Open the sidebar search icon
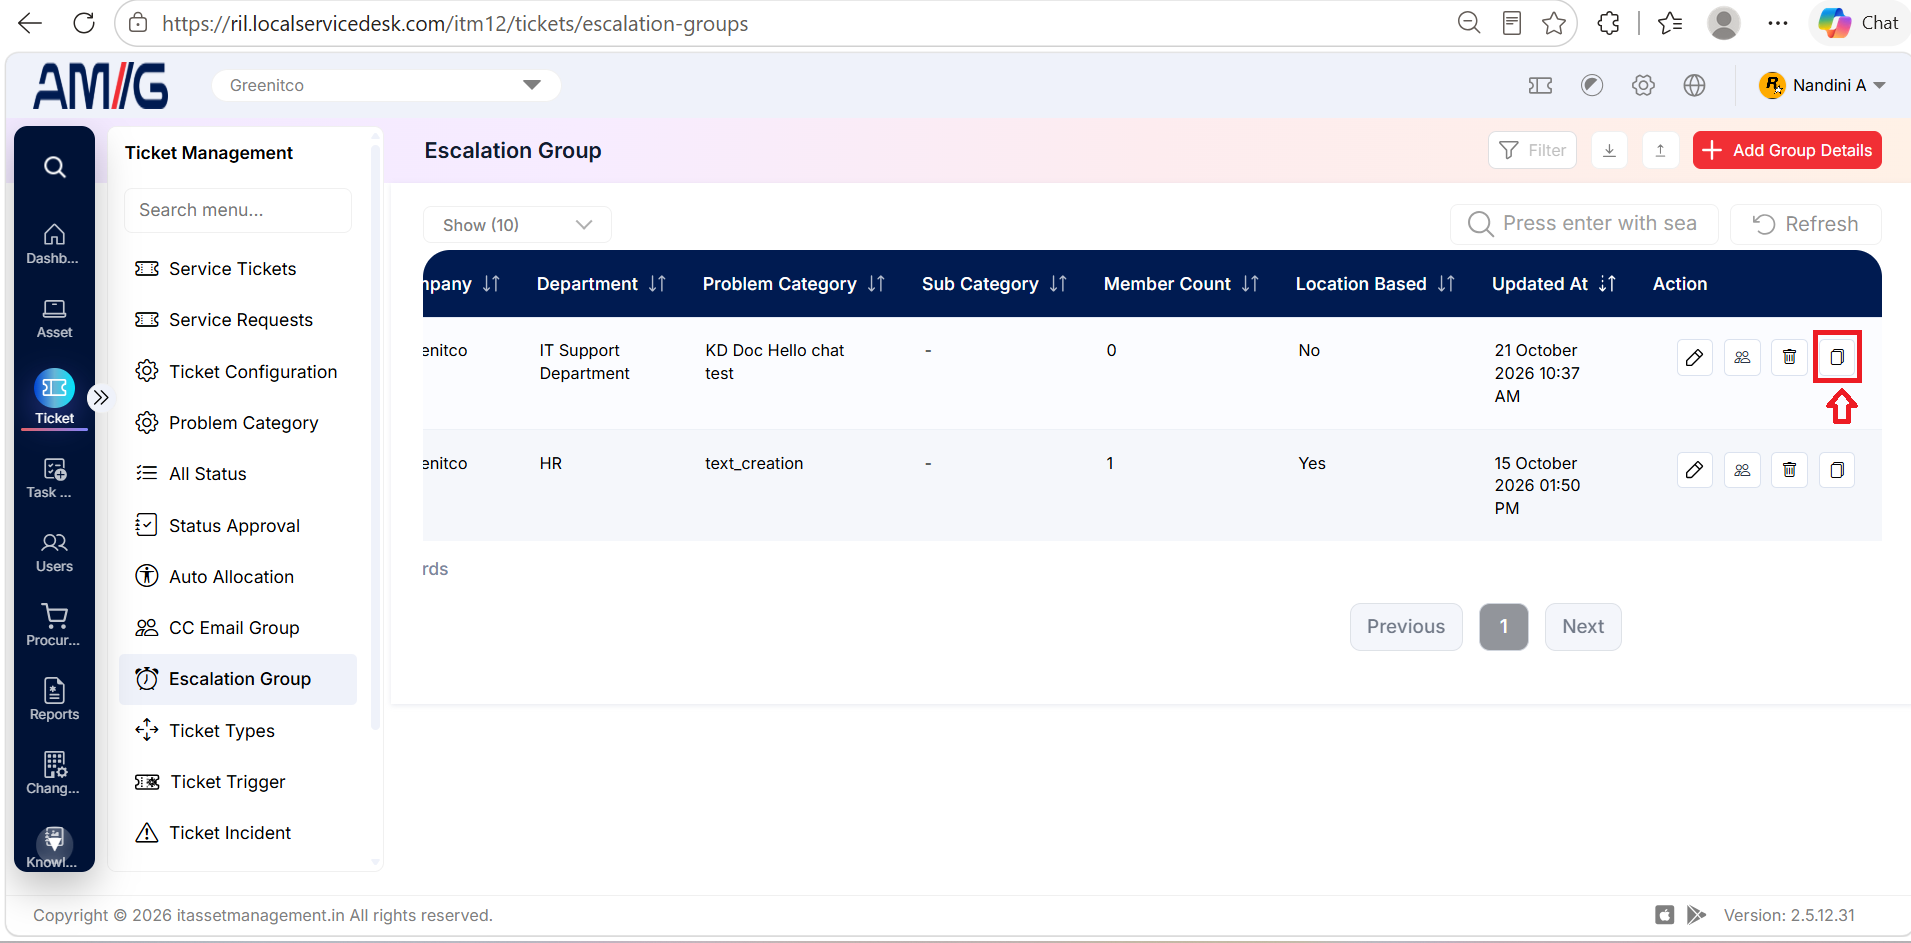The image size is (1911, 943). (55, 167)
